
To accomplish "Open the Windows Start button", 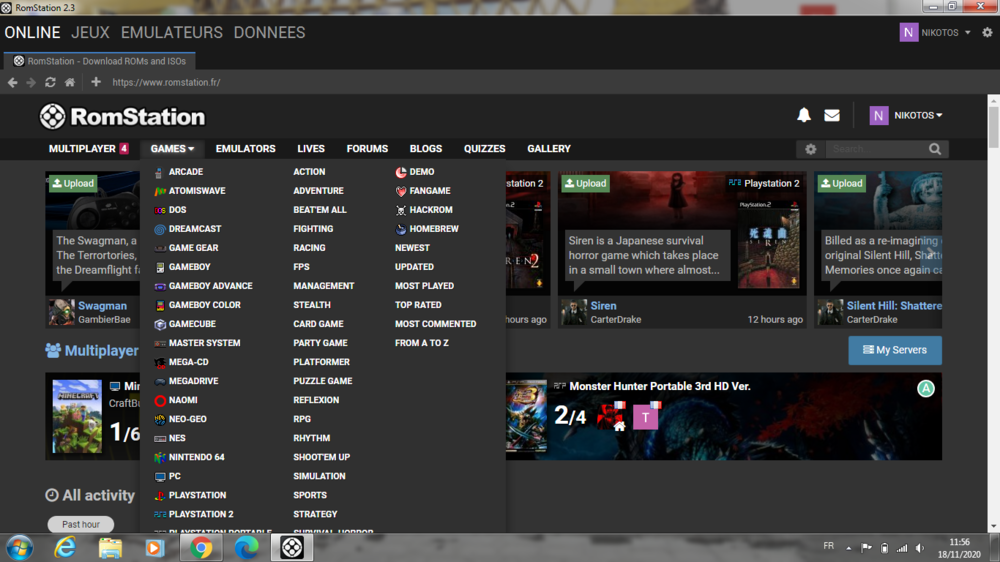I will pyautogui.click(x=20, y=547).
